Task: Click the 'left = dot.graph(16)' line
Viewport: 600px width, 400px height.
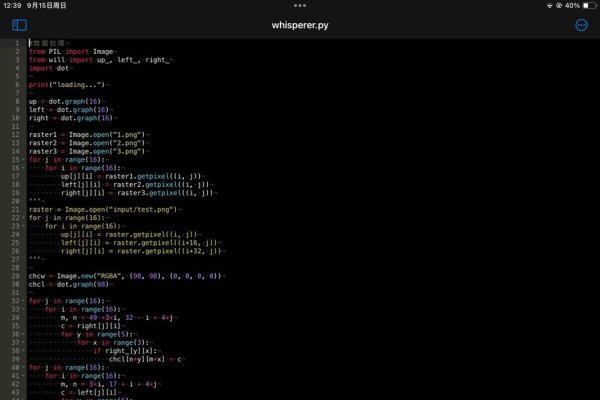Action: (x=70, y=110)
